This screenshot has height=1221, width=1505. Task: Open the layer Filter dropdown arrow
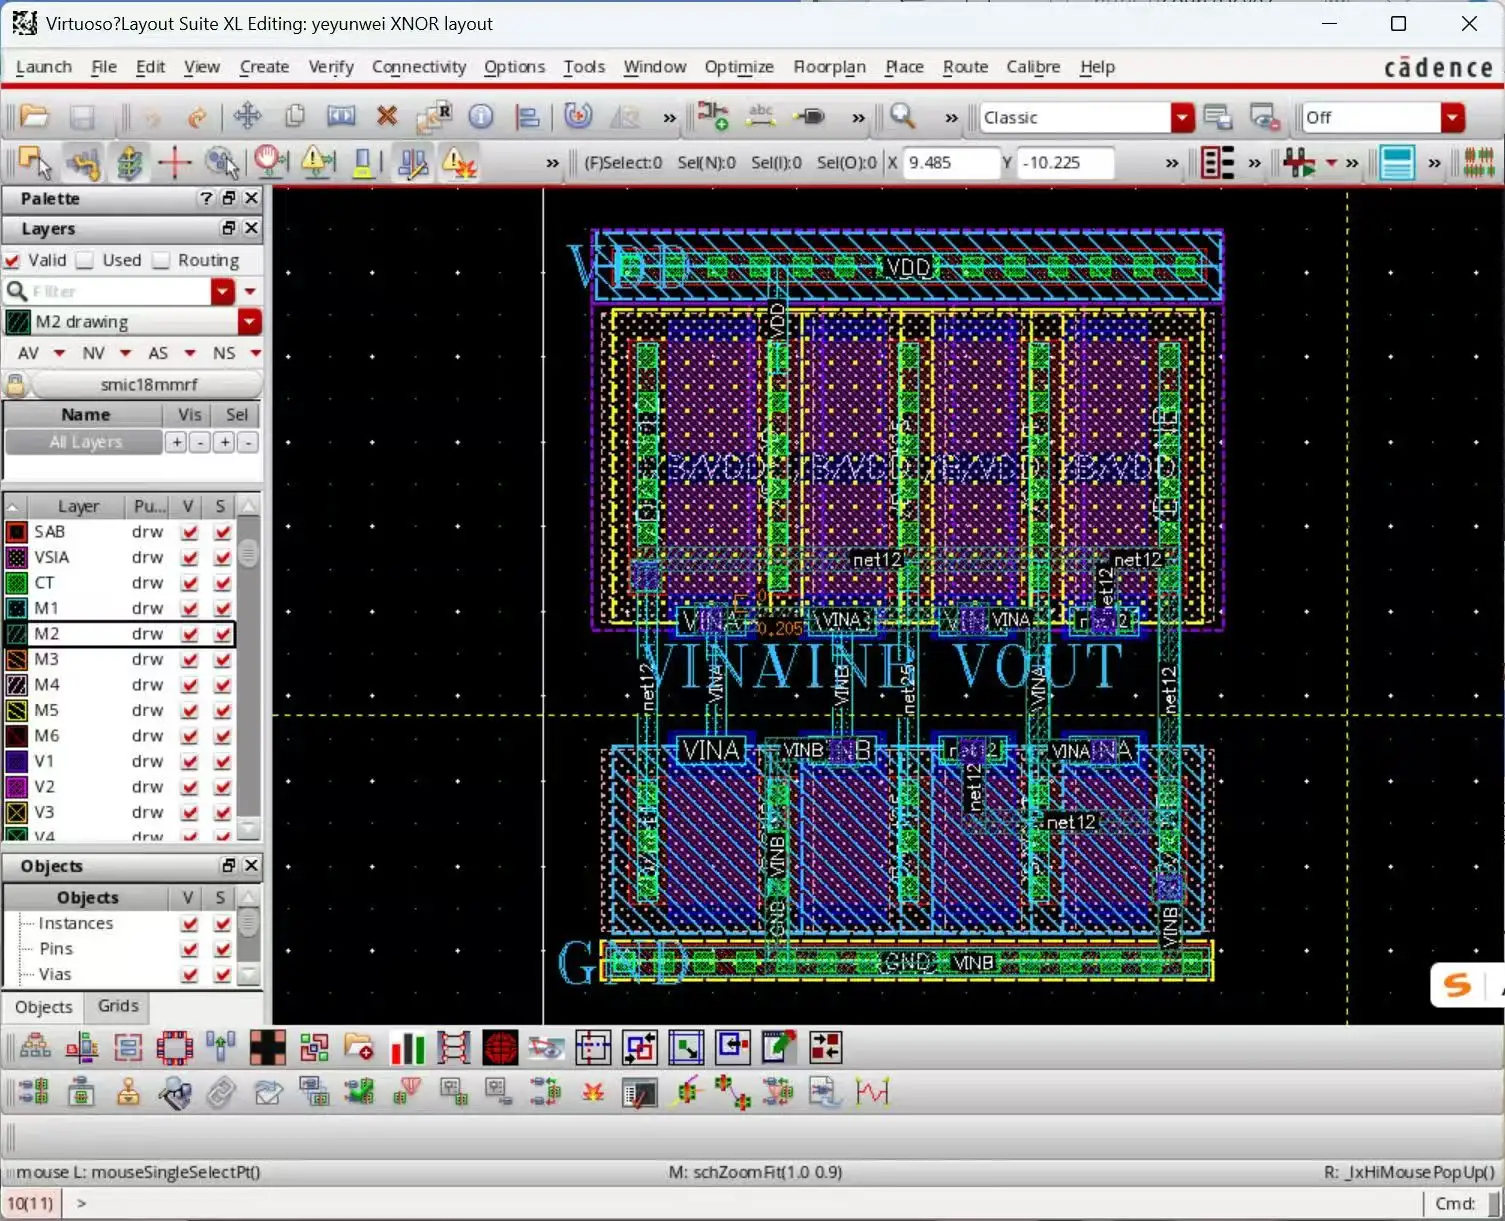(x=223, y=291)
